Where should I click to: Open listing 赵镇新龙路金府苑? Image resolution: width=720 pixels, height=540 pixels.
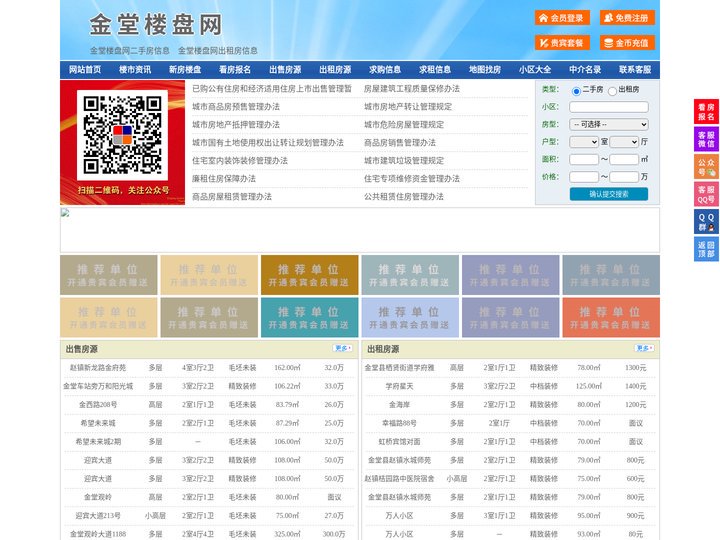click(98, 368)
